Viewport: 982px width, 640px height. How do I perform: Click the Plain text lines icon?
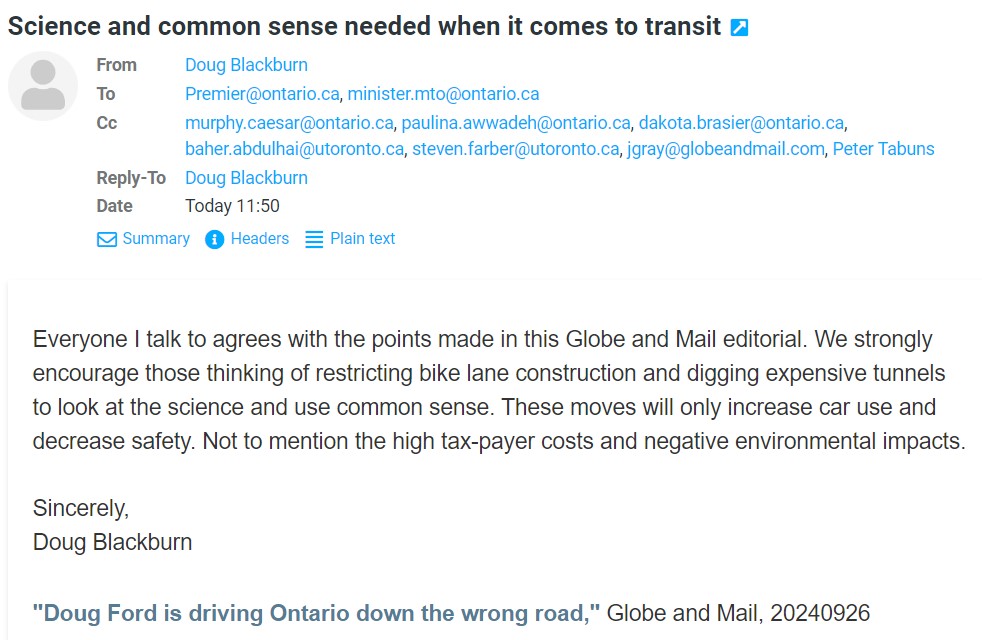point(314,239)
